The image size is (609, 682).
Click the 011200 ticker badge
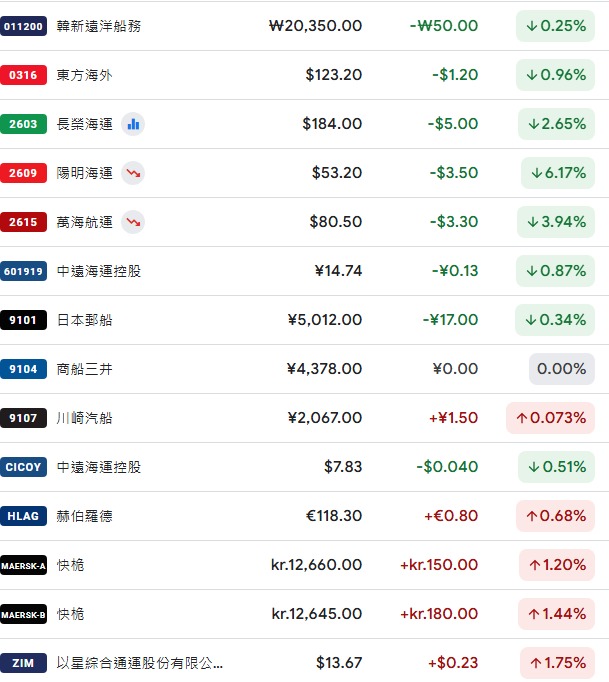tap(23, 26)
